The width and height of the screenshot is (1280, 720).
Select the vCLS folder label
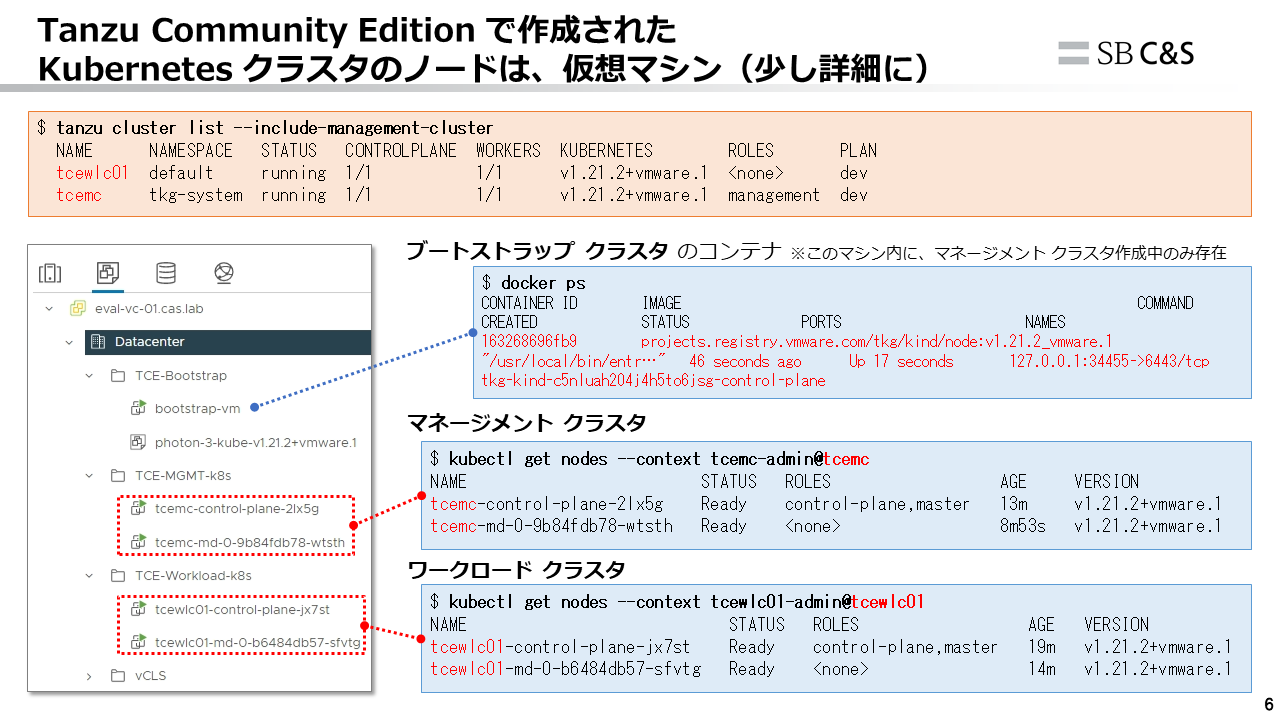tap(151, 675)
